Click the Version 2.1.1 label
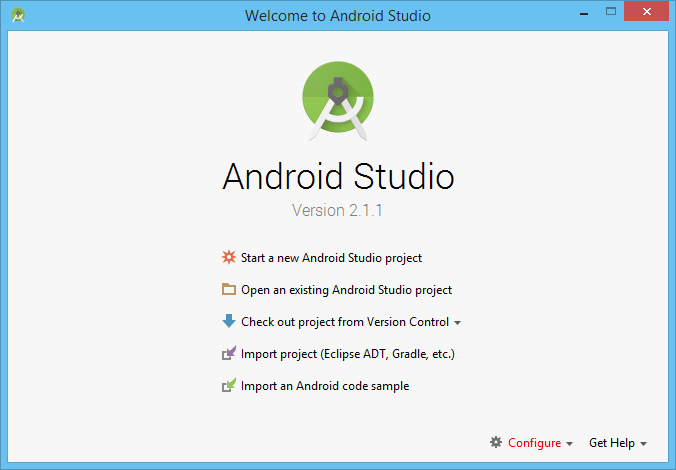 tap(337, 210)
